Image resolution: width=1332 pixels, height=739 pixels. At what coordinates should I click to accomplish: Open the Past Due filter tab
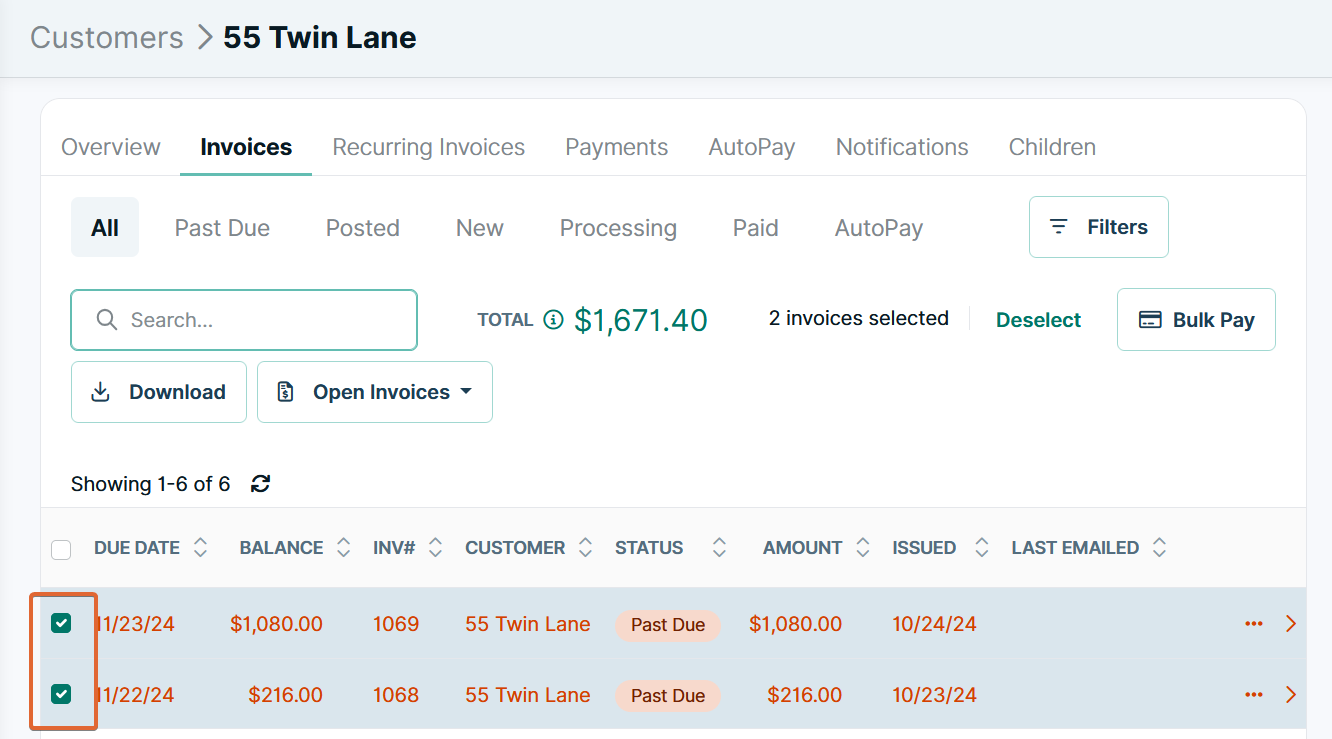click(x=221, y=227)
